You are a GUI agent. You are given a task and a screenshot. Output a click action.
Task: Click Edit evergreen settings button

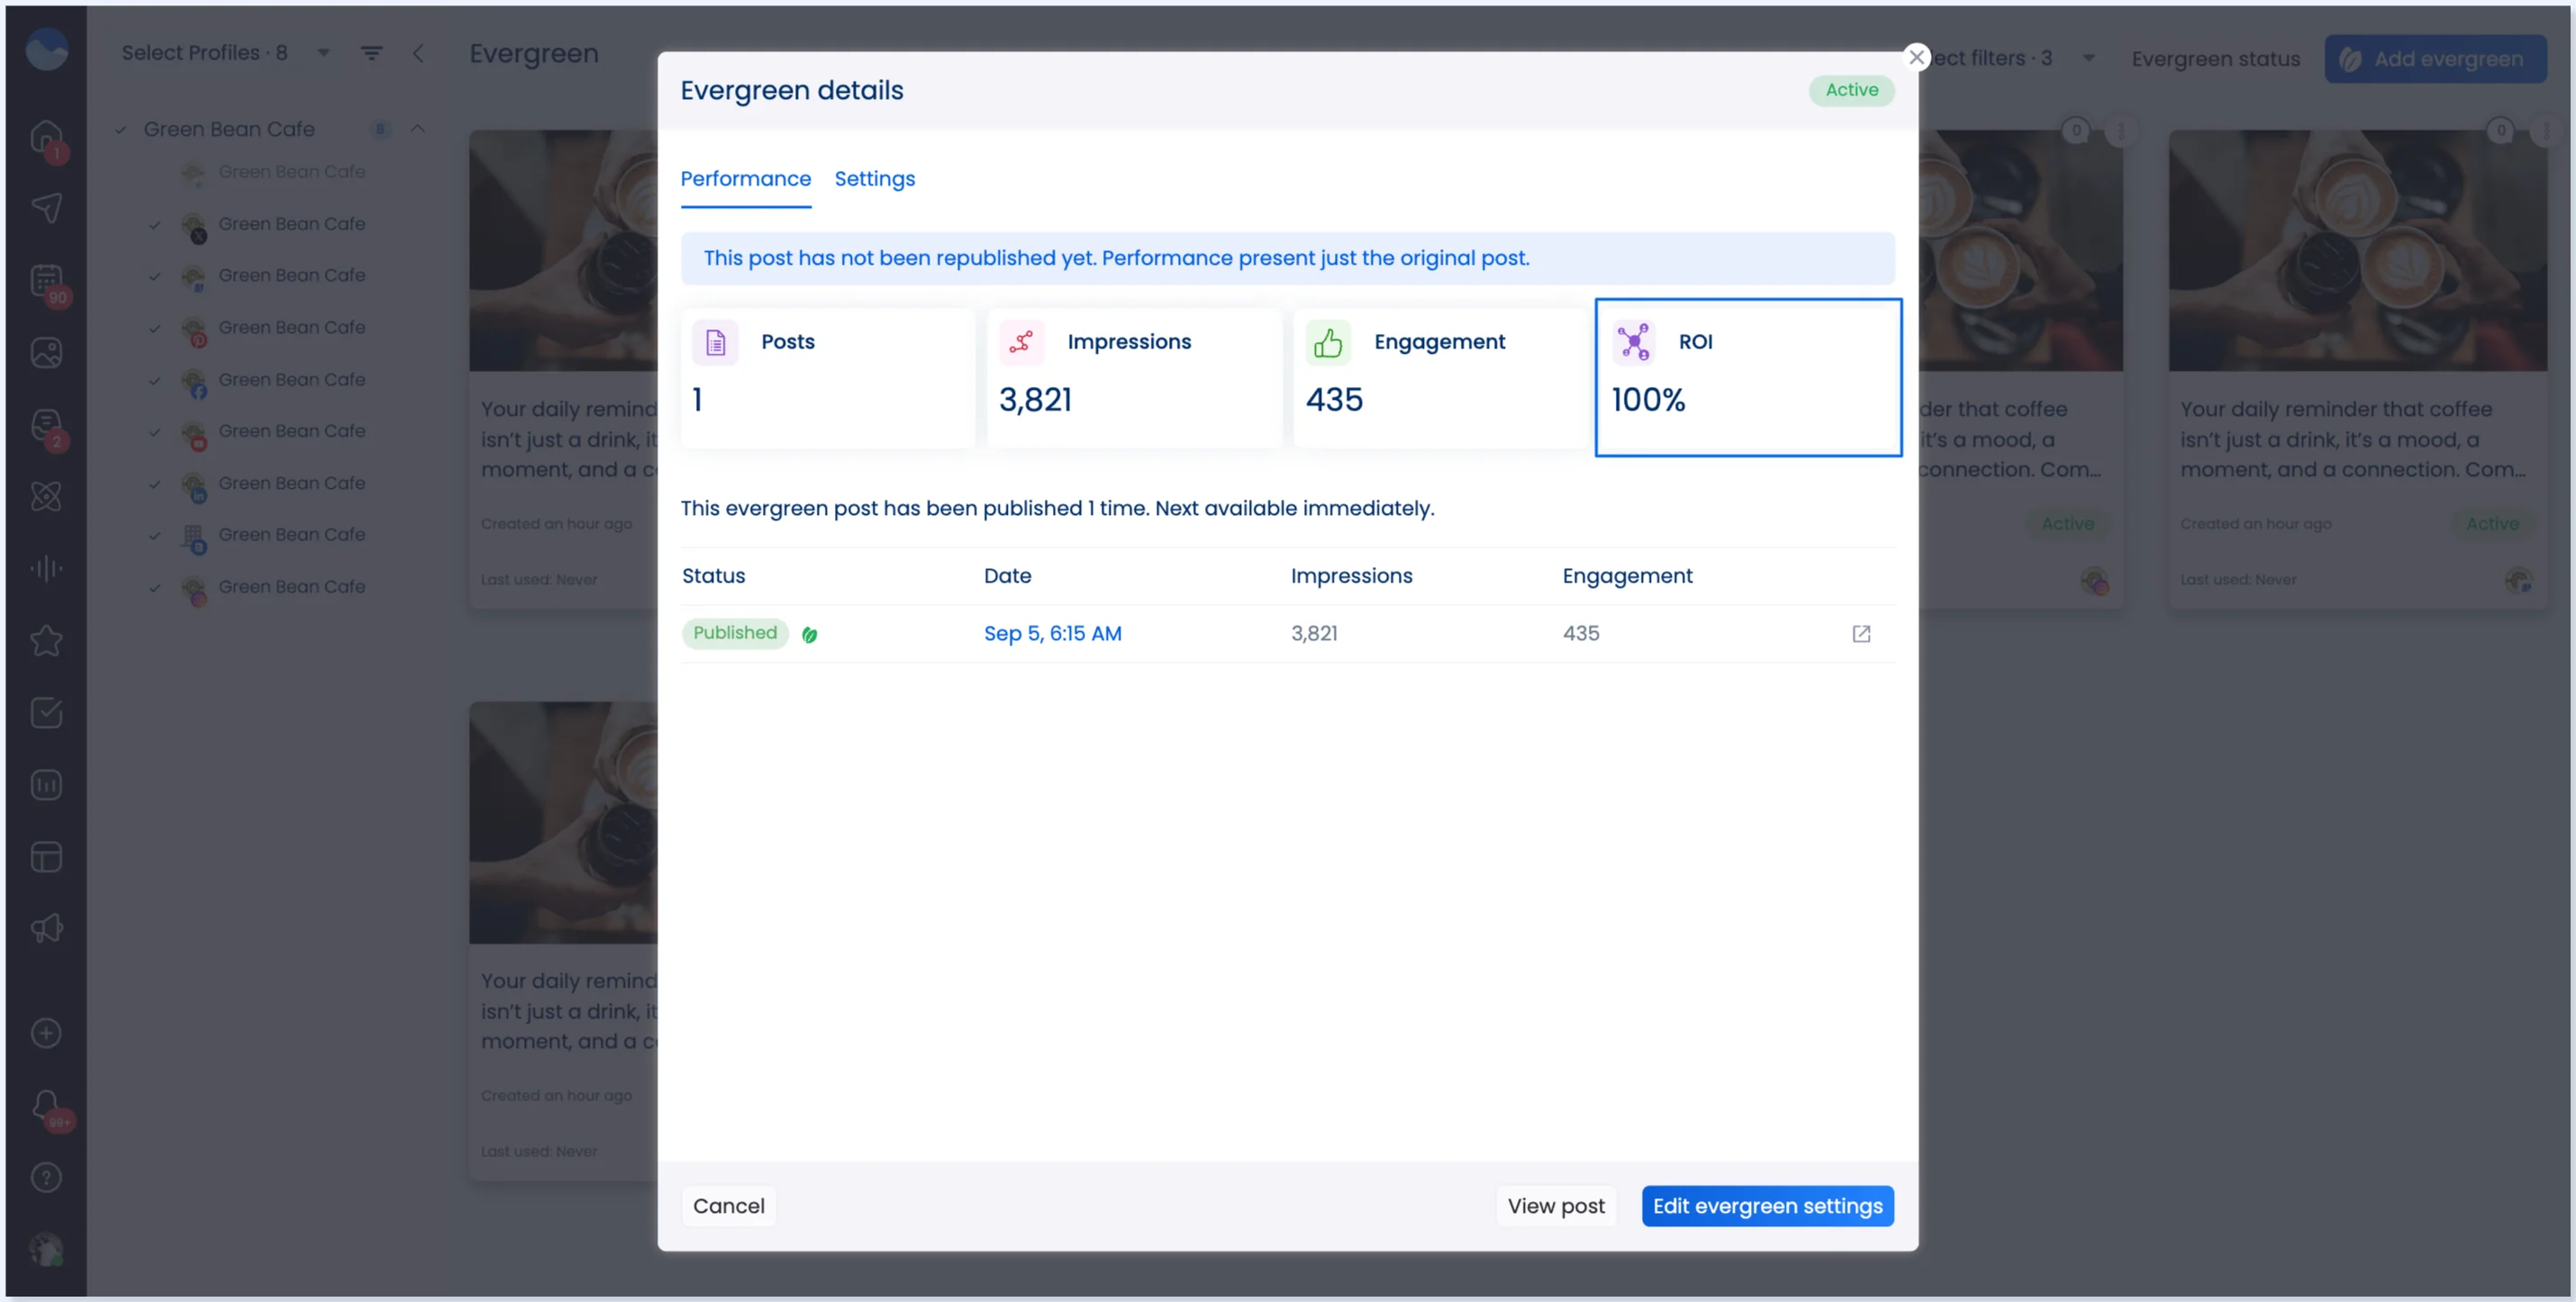coord(1767,1206)
